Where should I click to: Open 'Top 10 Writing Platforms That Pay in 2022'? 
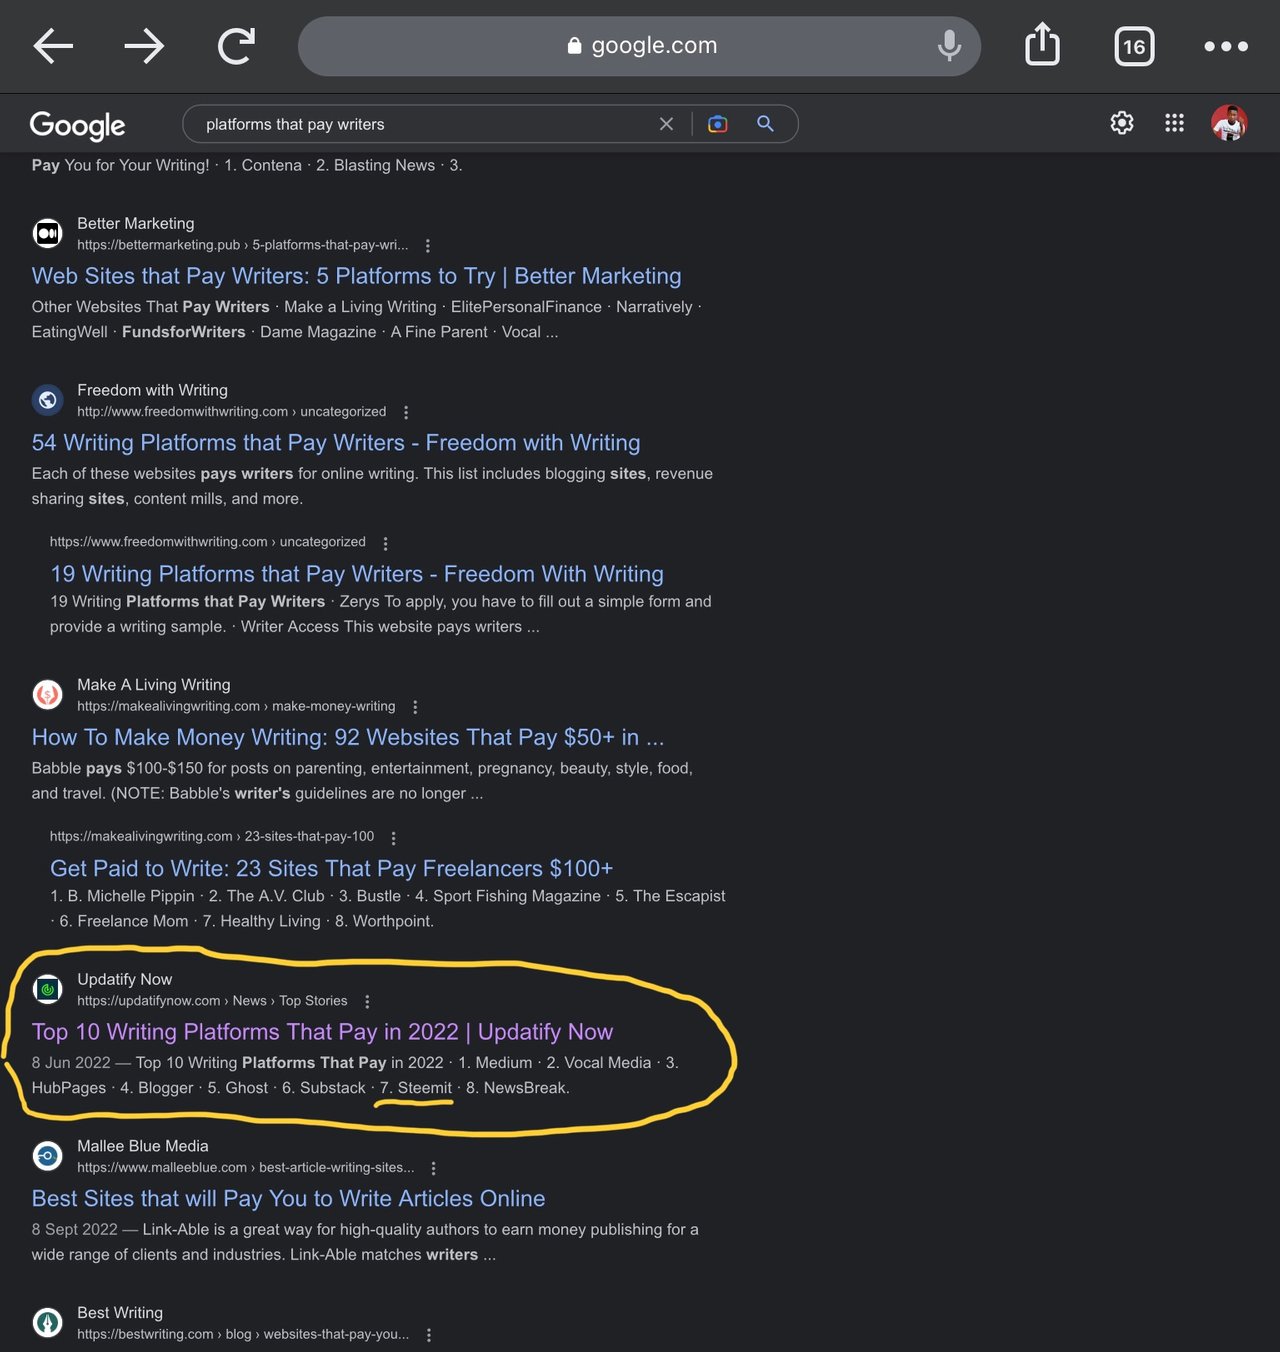[x=322, y=1032]
